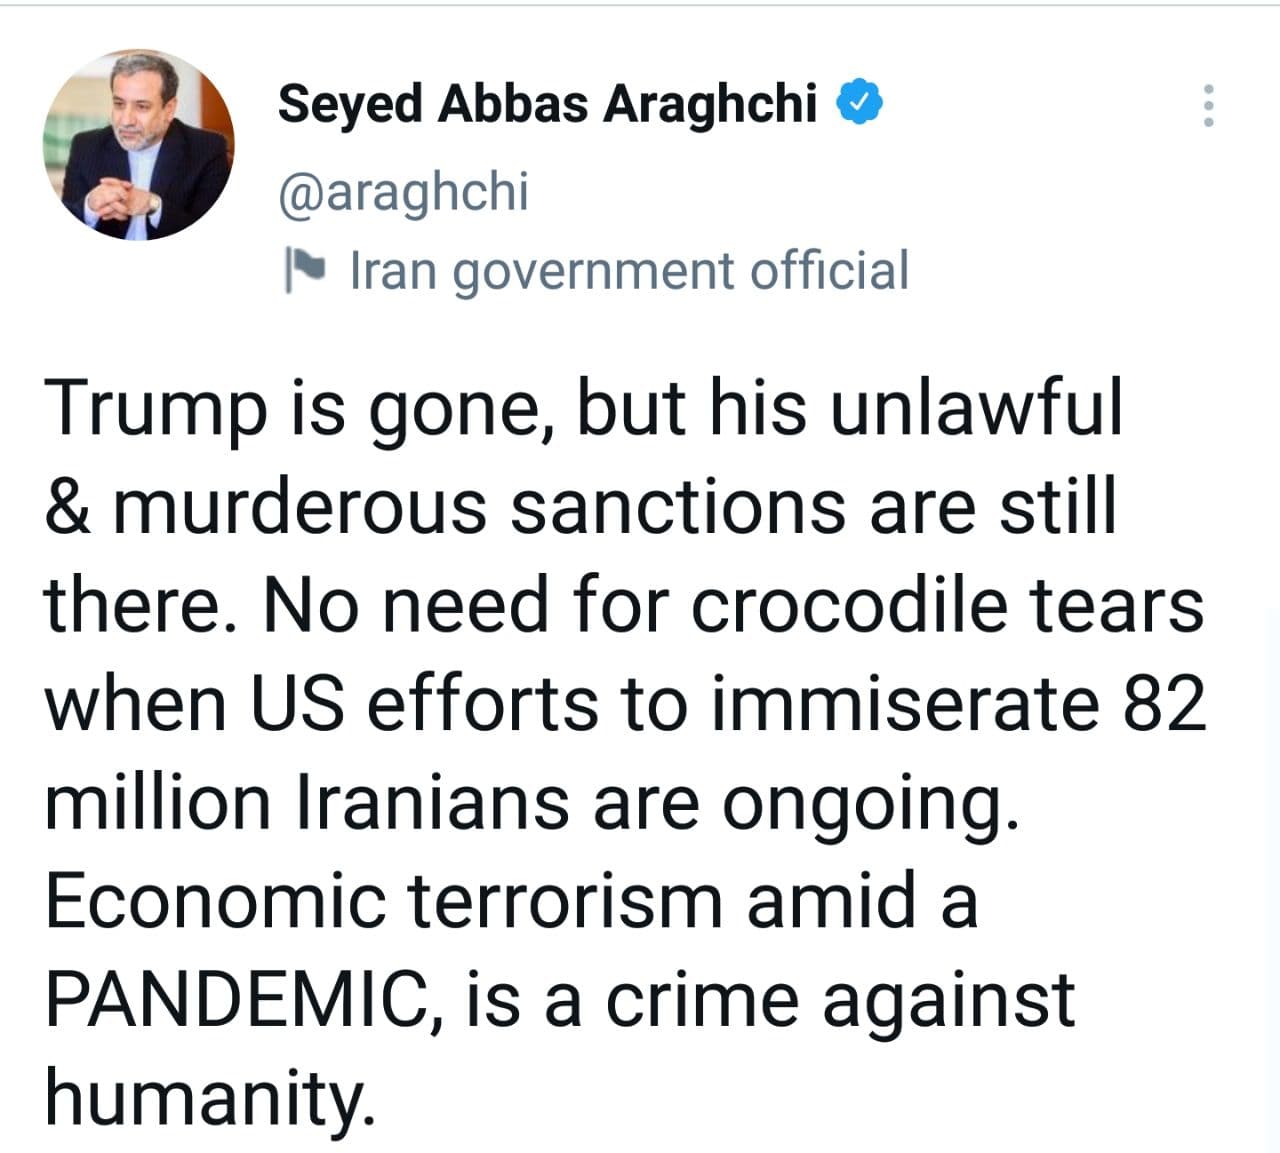Click the word Trump in the tweet

pos(157,408)
